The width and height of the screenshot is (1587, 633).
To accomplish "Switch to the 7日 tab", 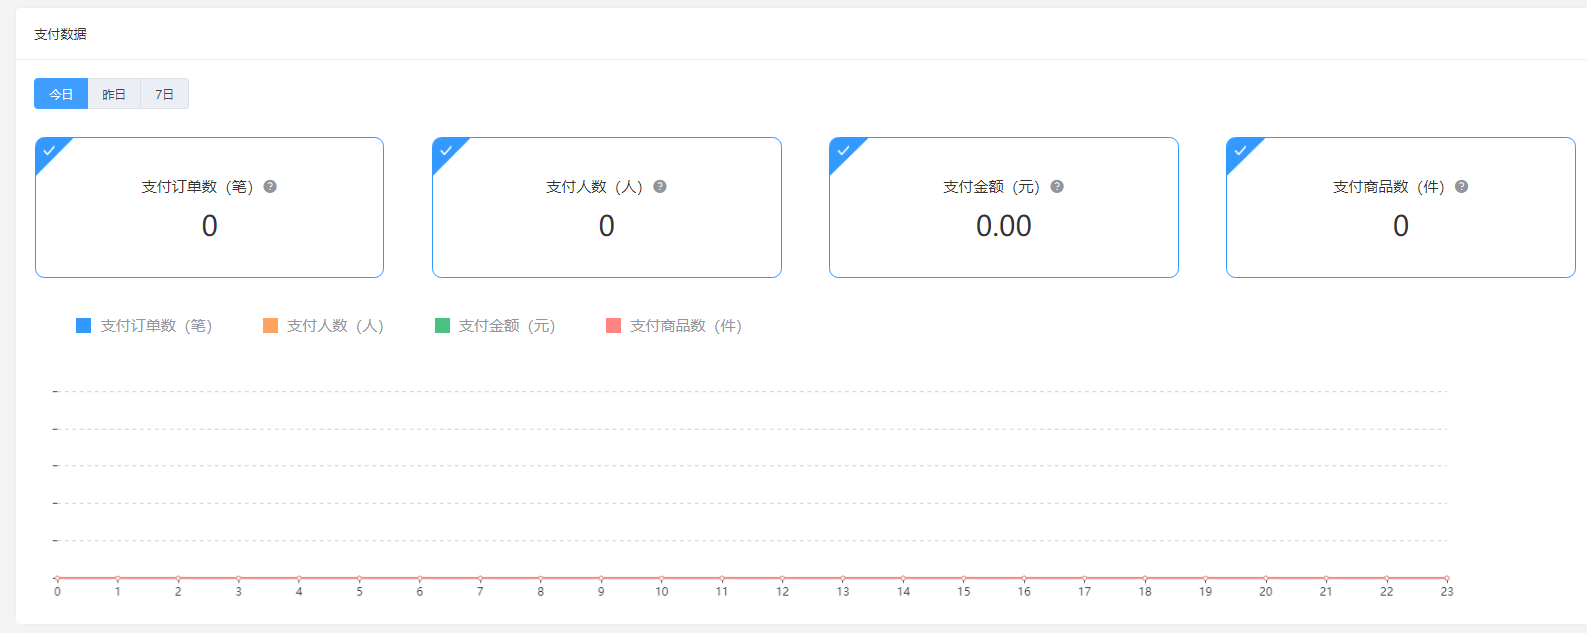I will coord(165,94).
